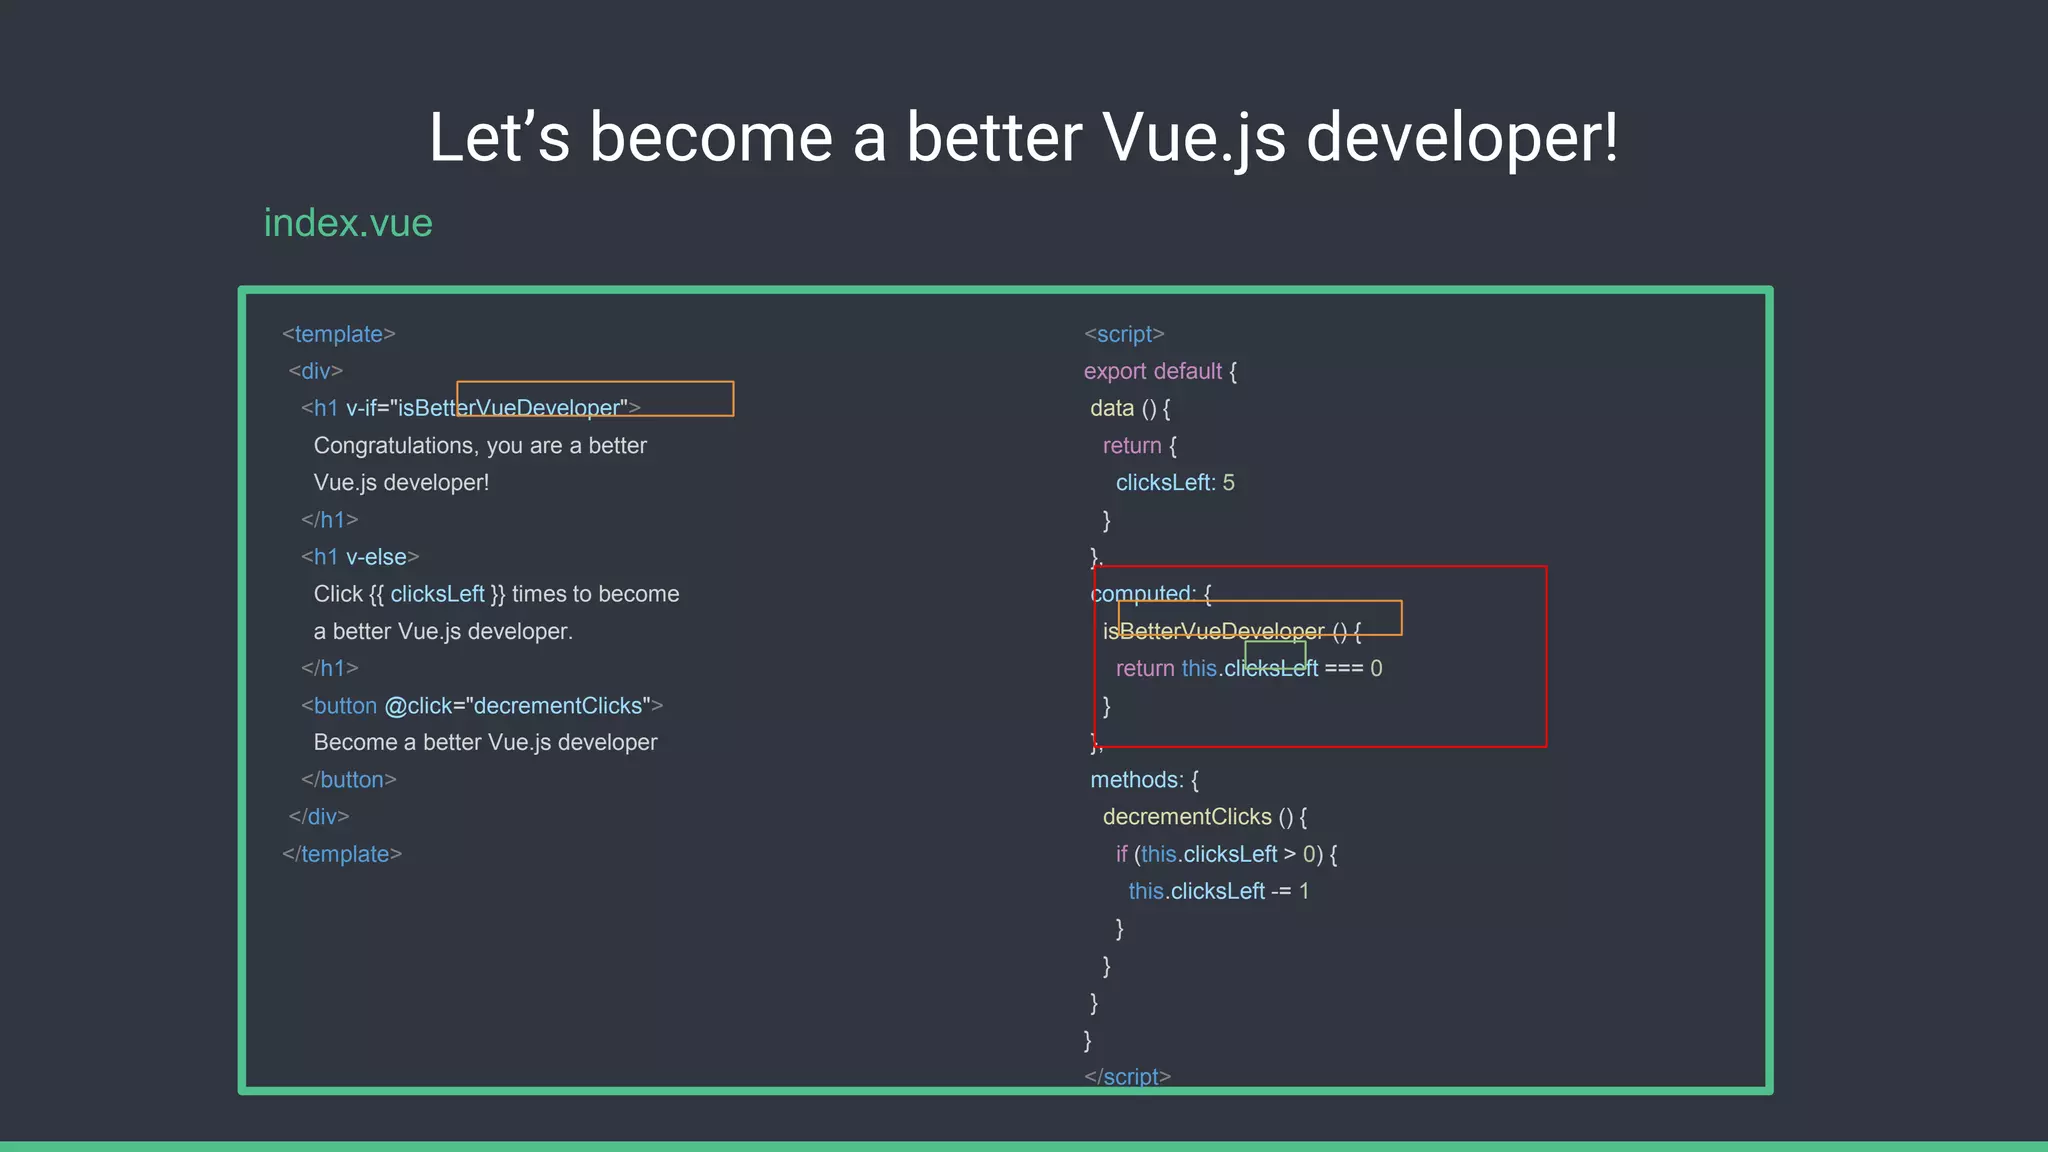The width and height of the screenshot is (2048, 1152).
Task: Click the closing '</template>' tag
Action: (342, 854)
